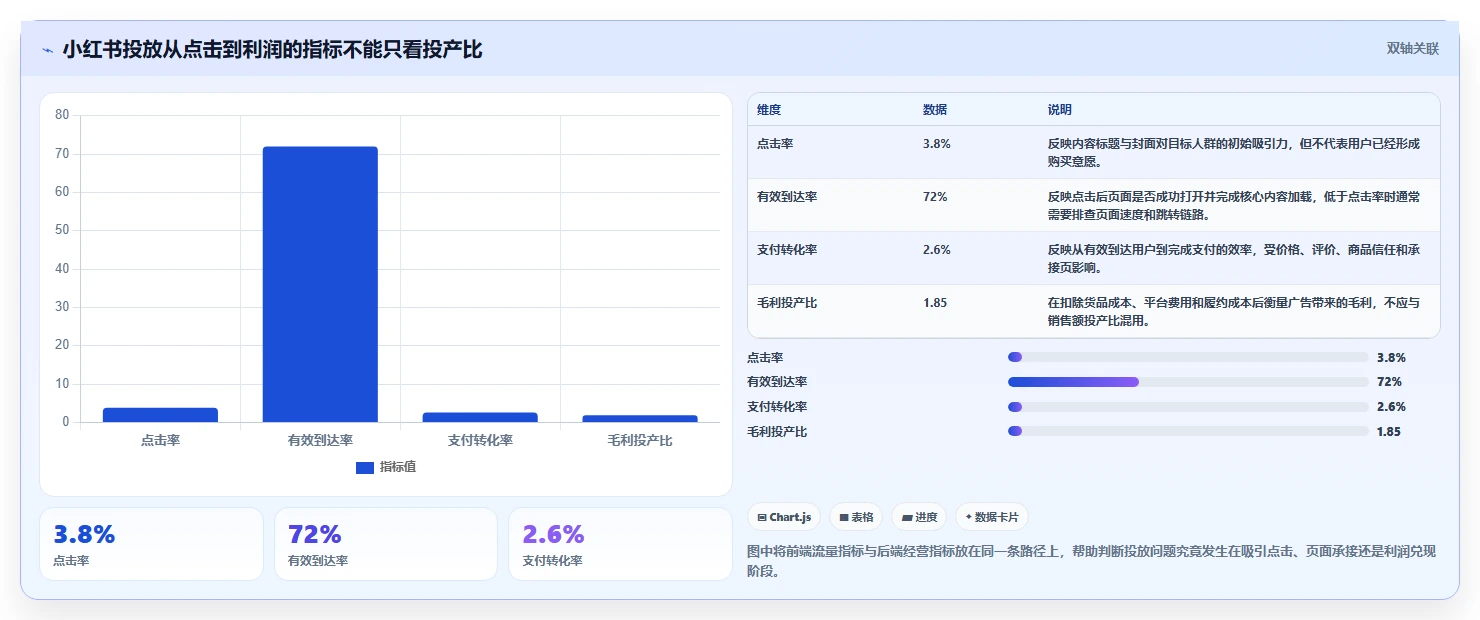The image size is (1480, 620).
Task: Click the 80 tick on the y-axis
Action: tap(62, 115)
